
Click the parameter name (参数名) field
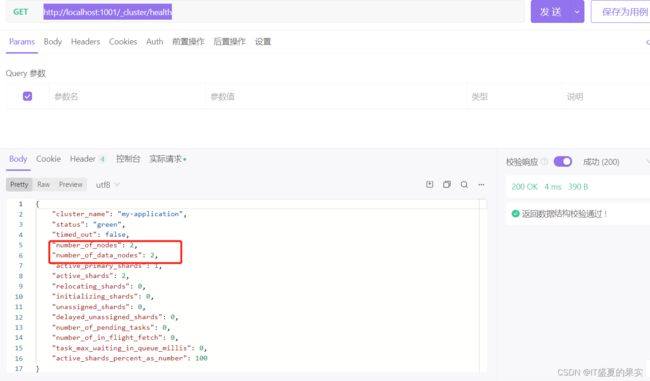coord(128,97)
